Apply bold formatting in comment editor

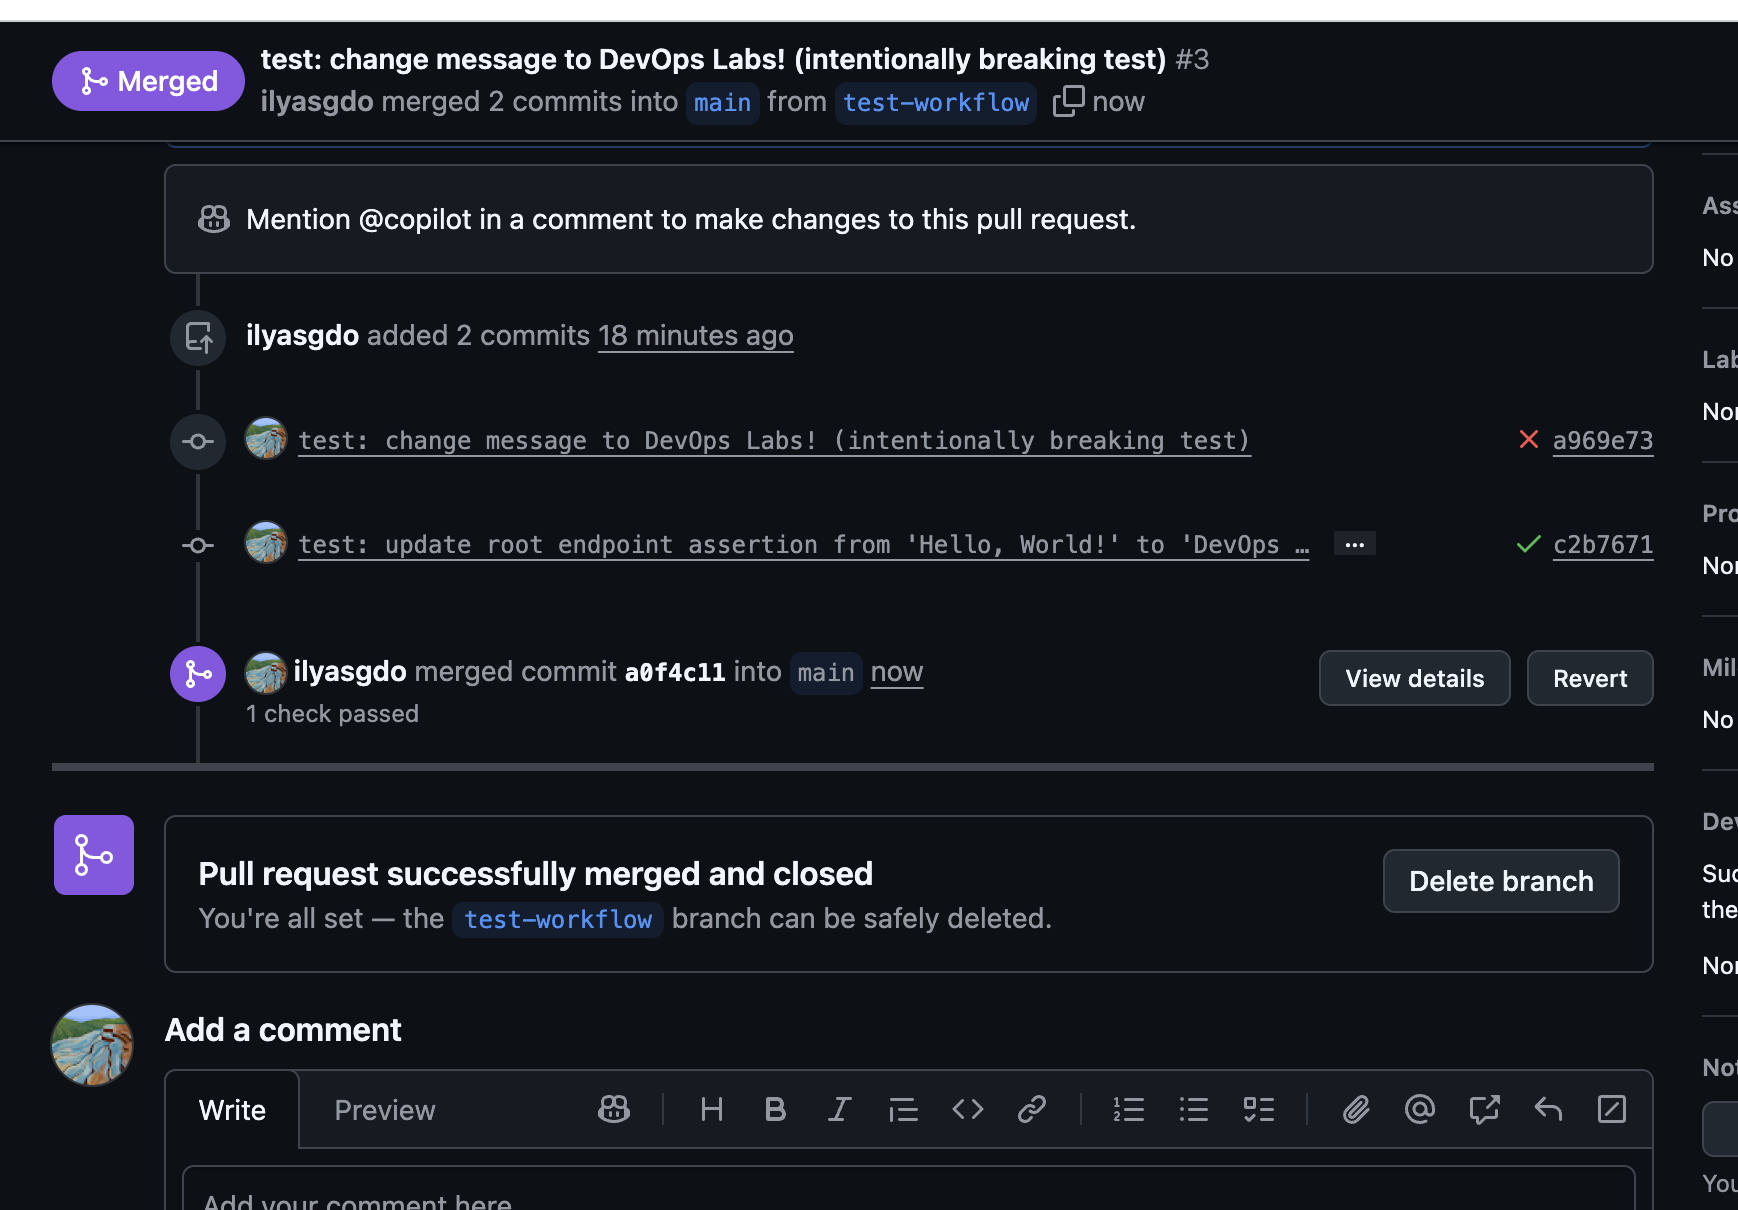(775, 1109)
